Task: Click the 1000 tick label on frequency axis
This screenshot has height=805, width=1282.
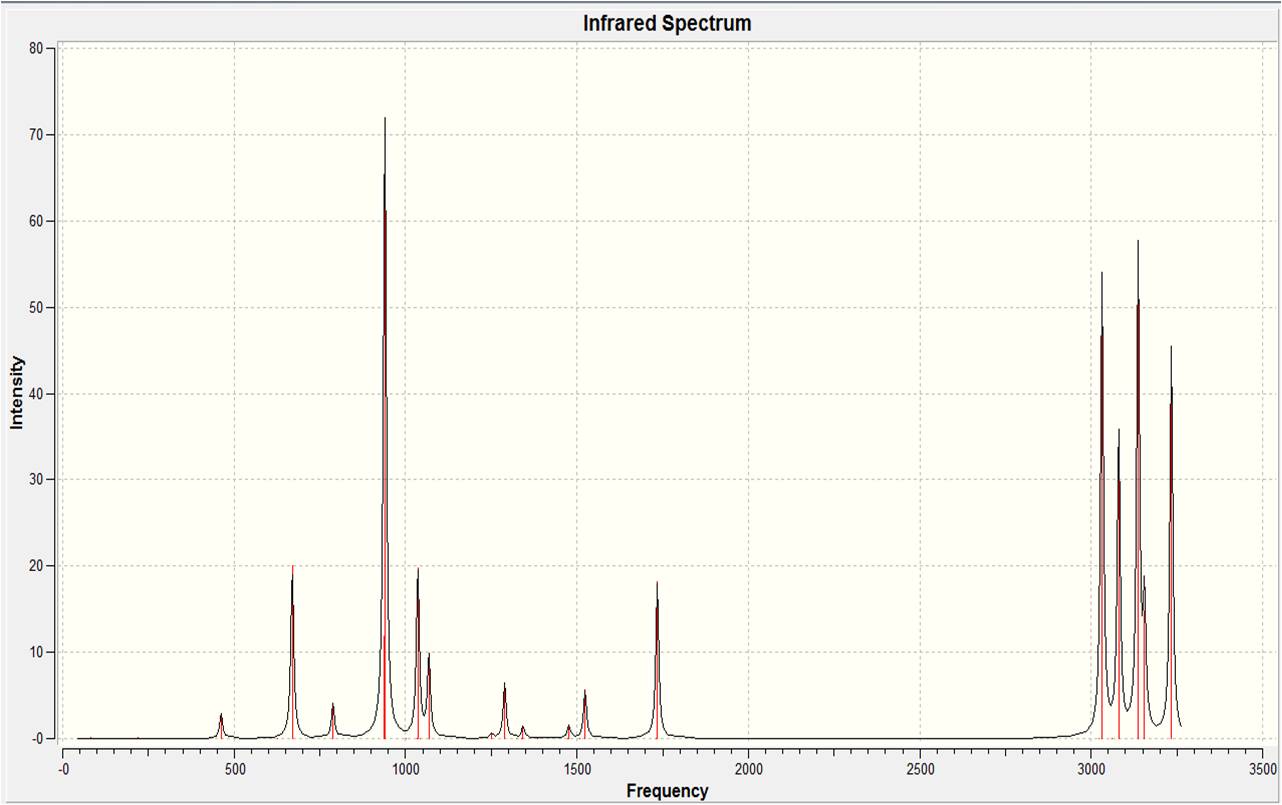Action: pyautogui.click(x=405, y=768)
